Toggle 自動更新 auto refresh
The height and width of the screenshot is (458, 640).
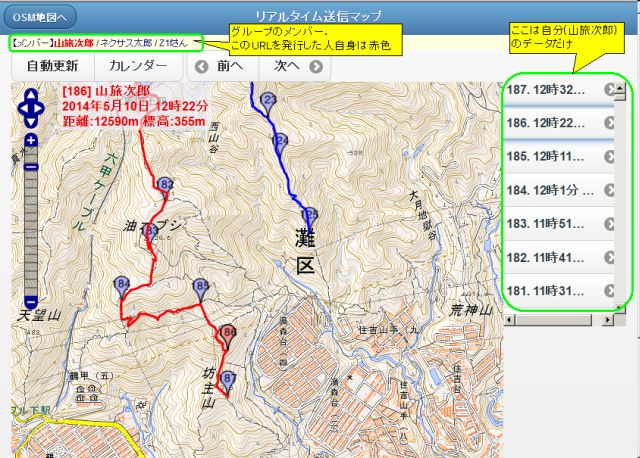tap(53, 66)
